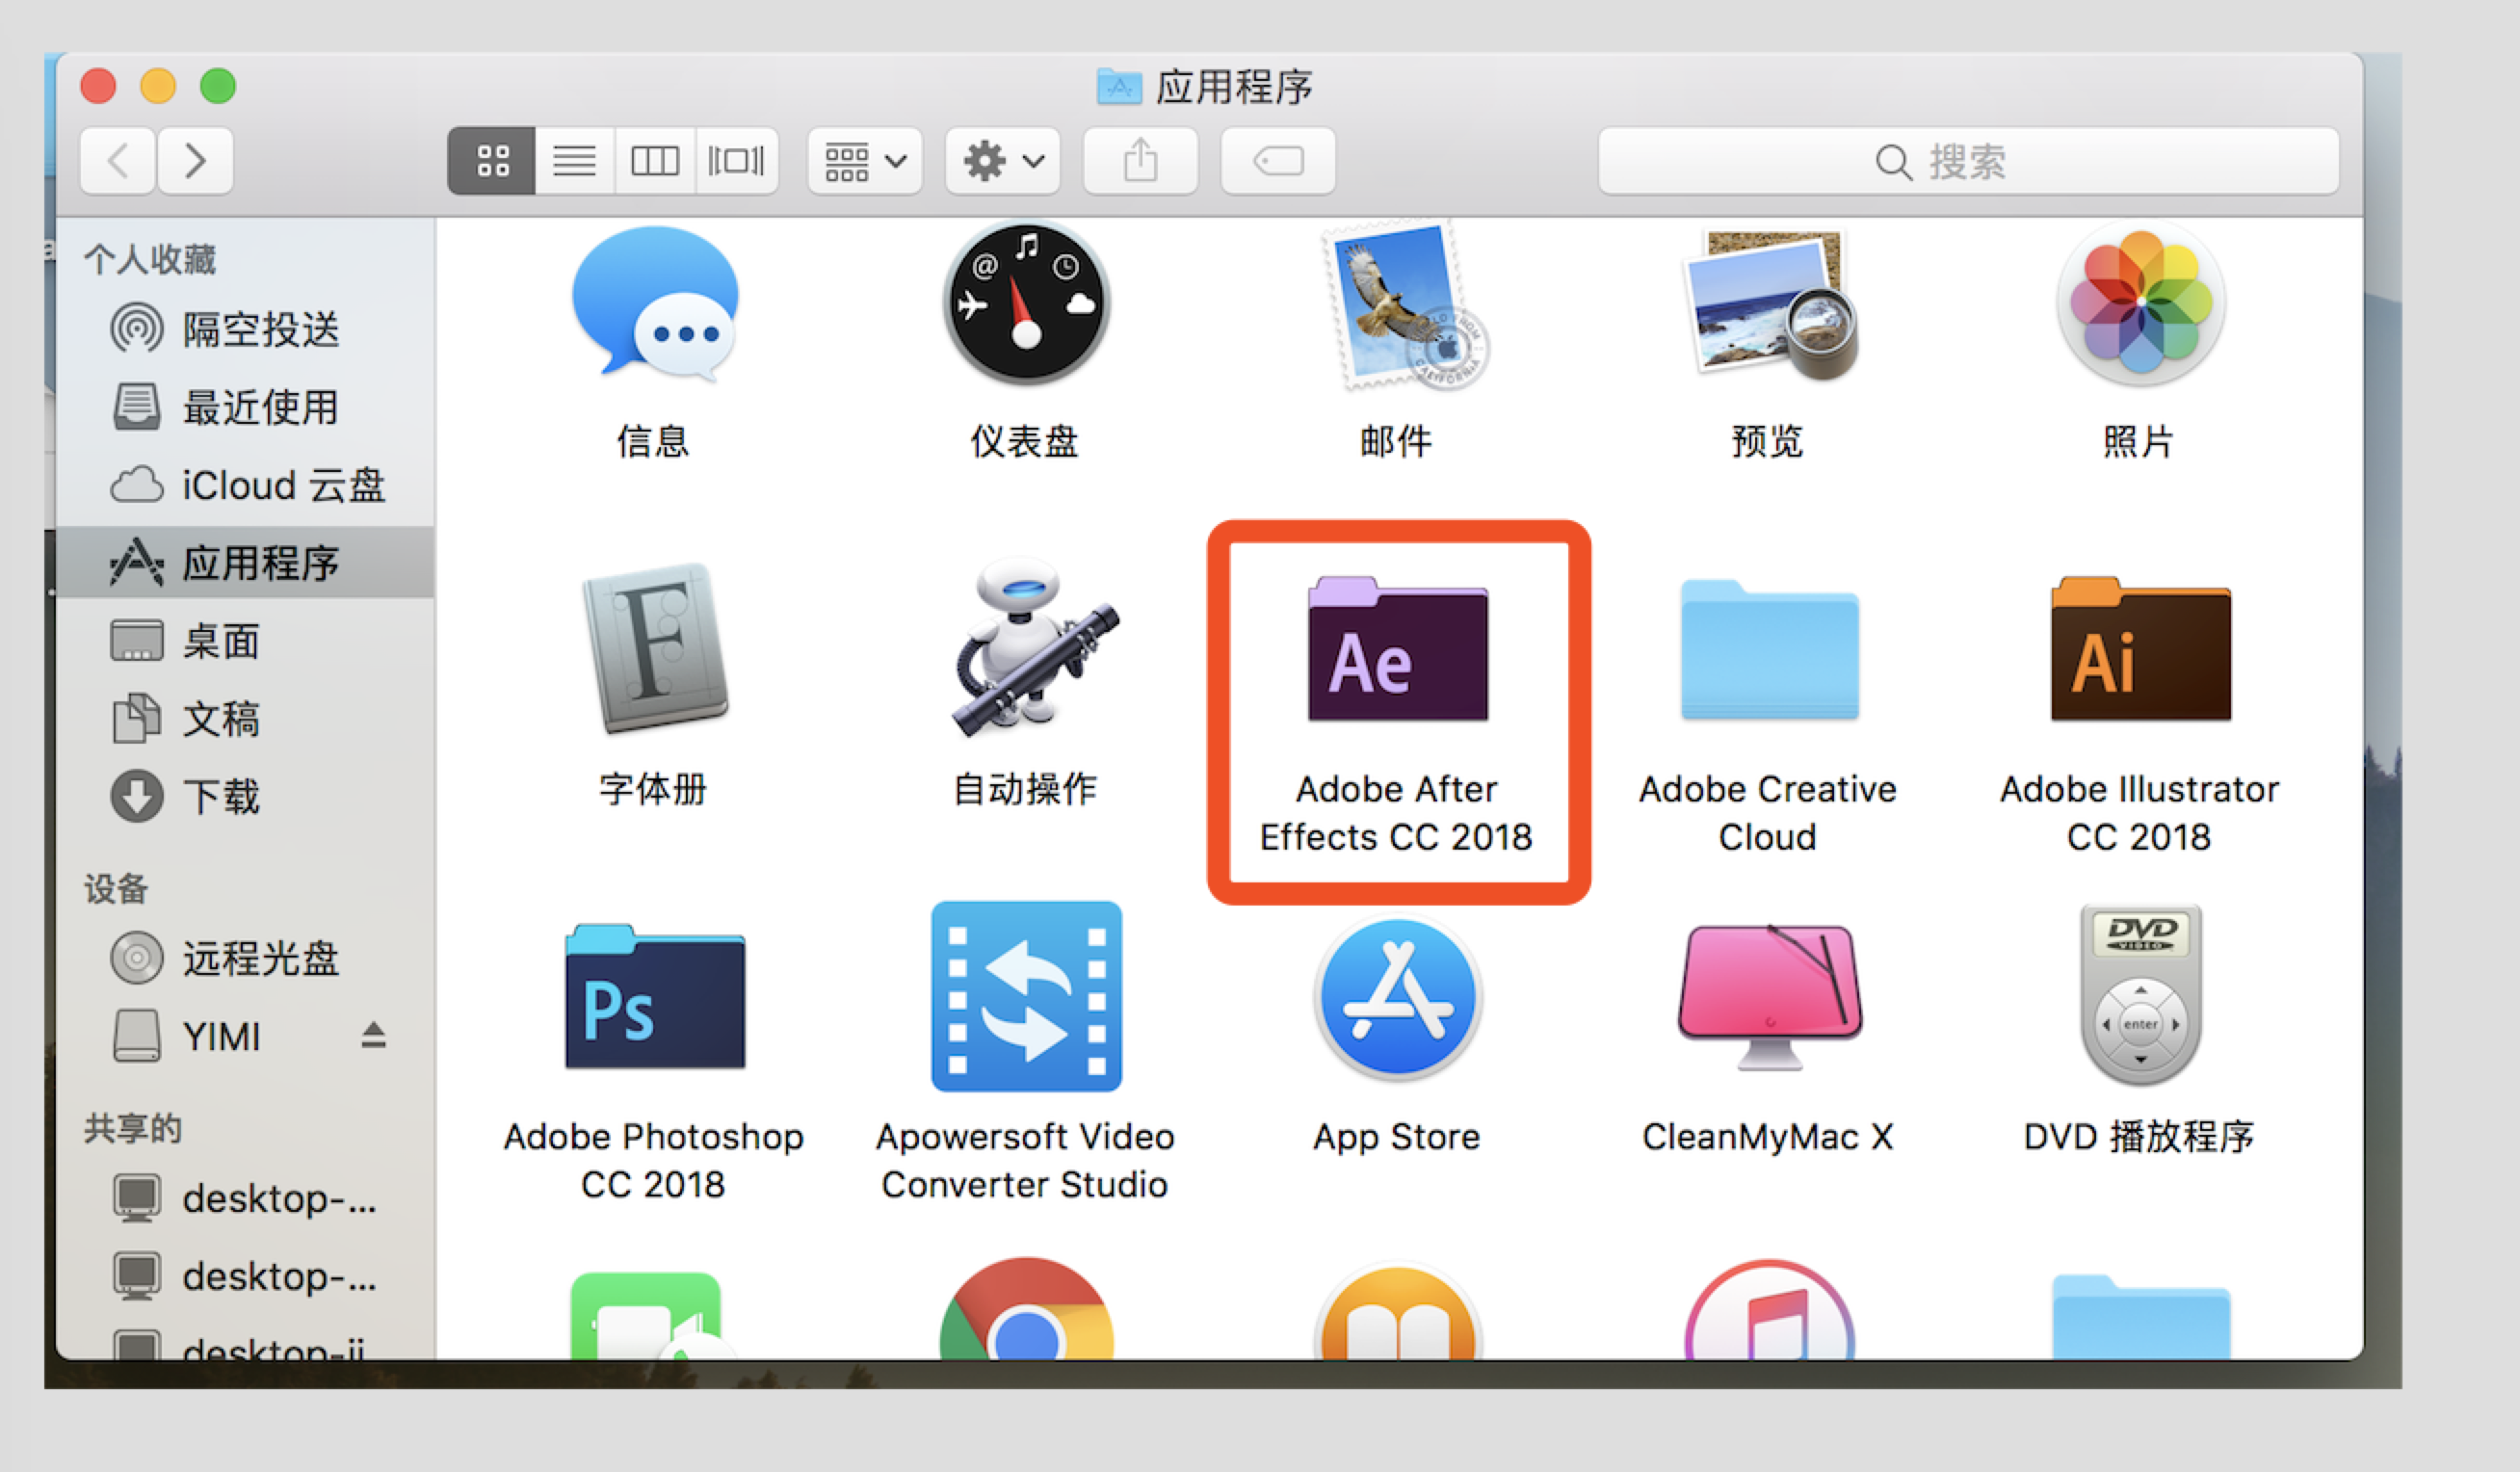Open the gear action menu dropdown
The image size is (2520, 1472).
1003,161
